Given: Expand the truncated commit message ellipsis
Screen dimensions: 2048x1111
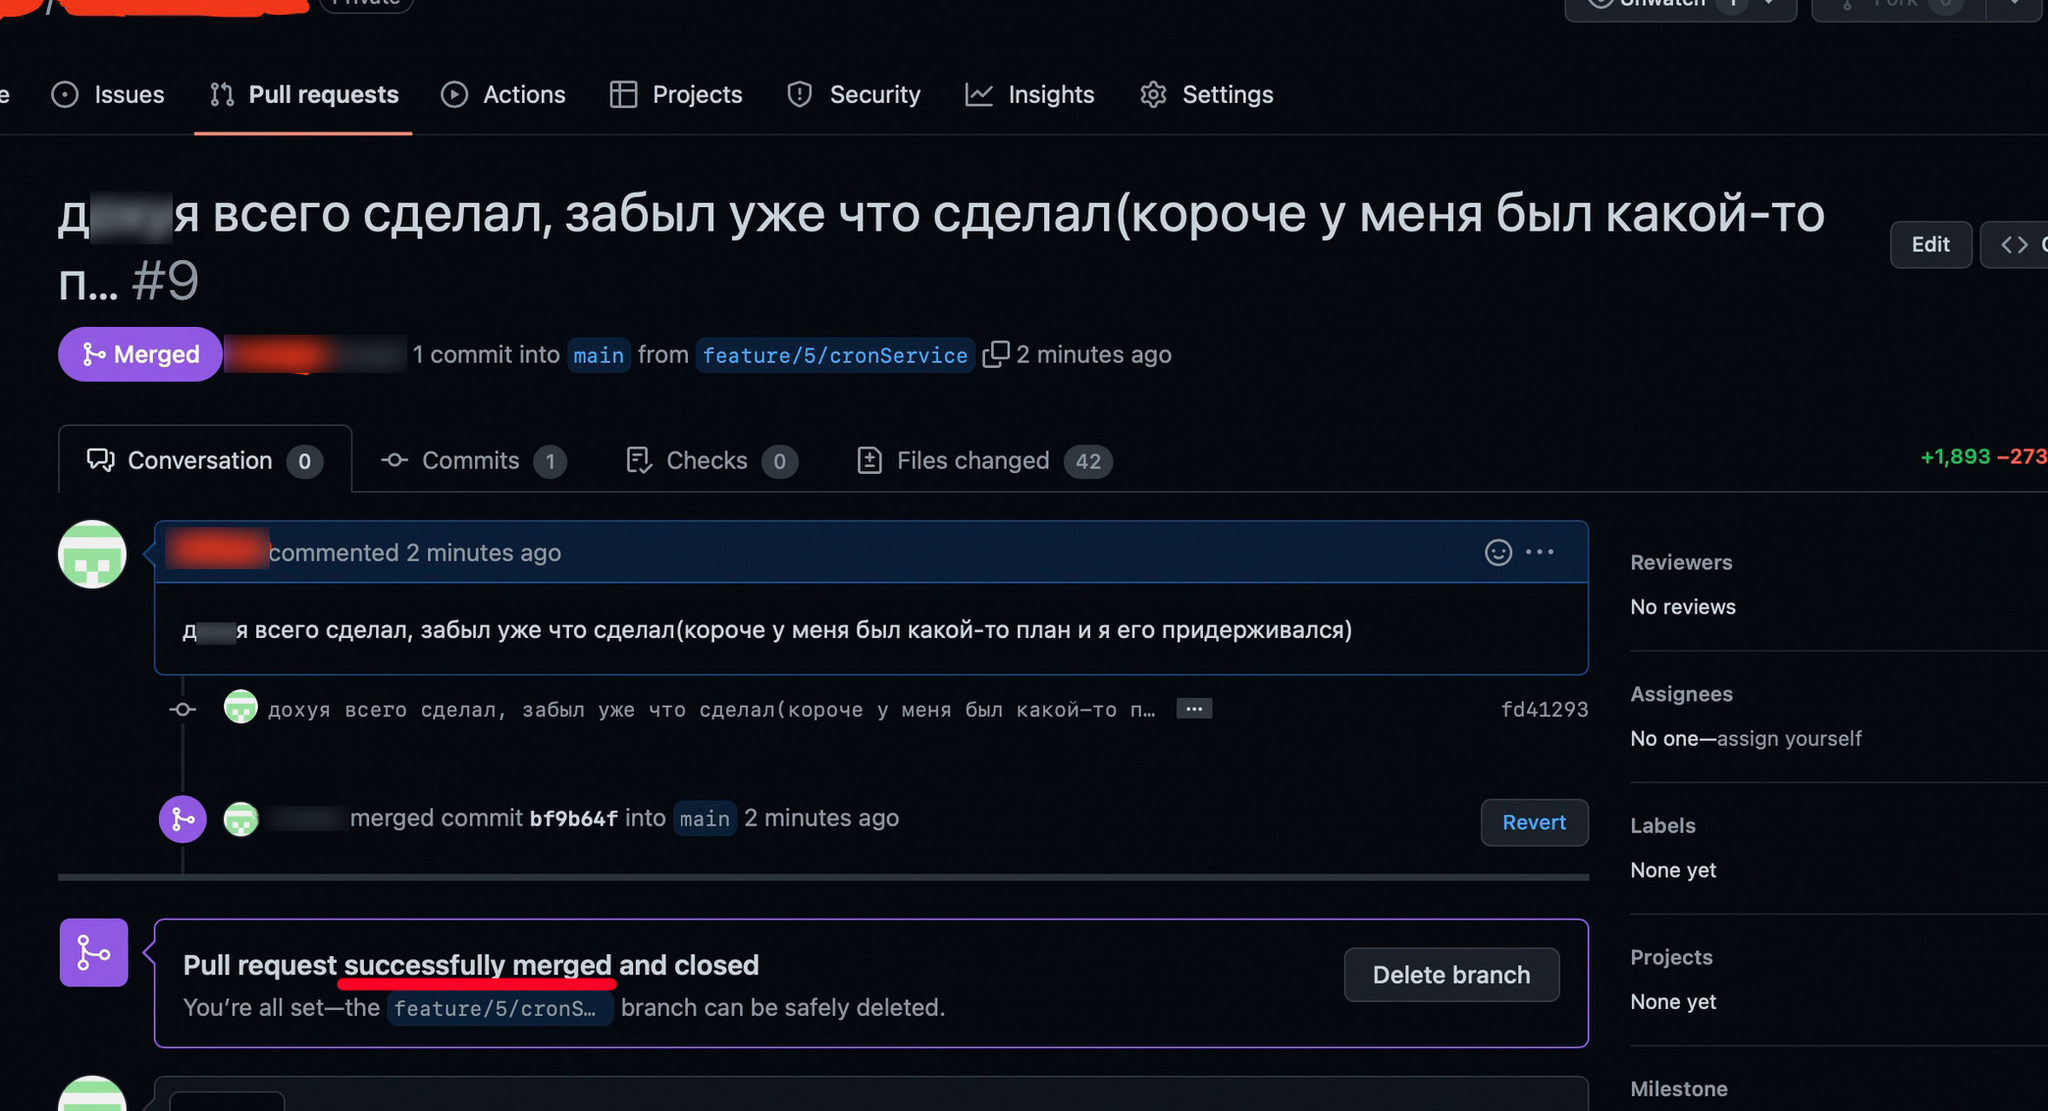Looking at the screenshot, I should 1194,708.
